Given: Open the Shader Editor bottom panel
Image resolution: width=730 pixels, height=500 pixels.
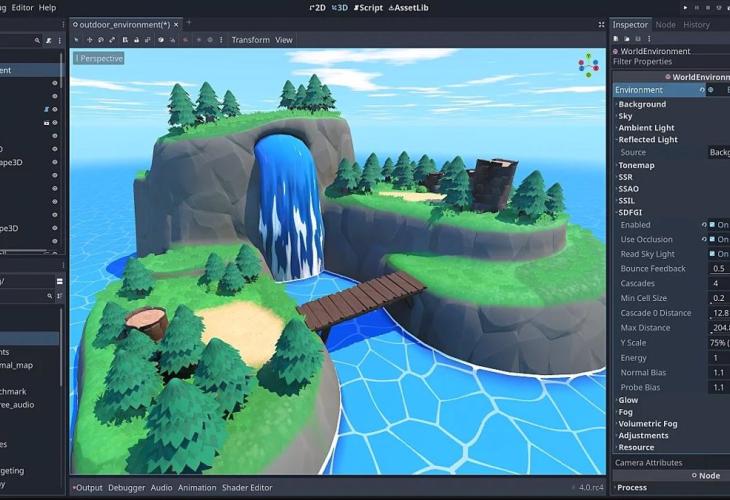Looking at the screenshot, I should (247, 488).
